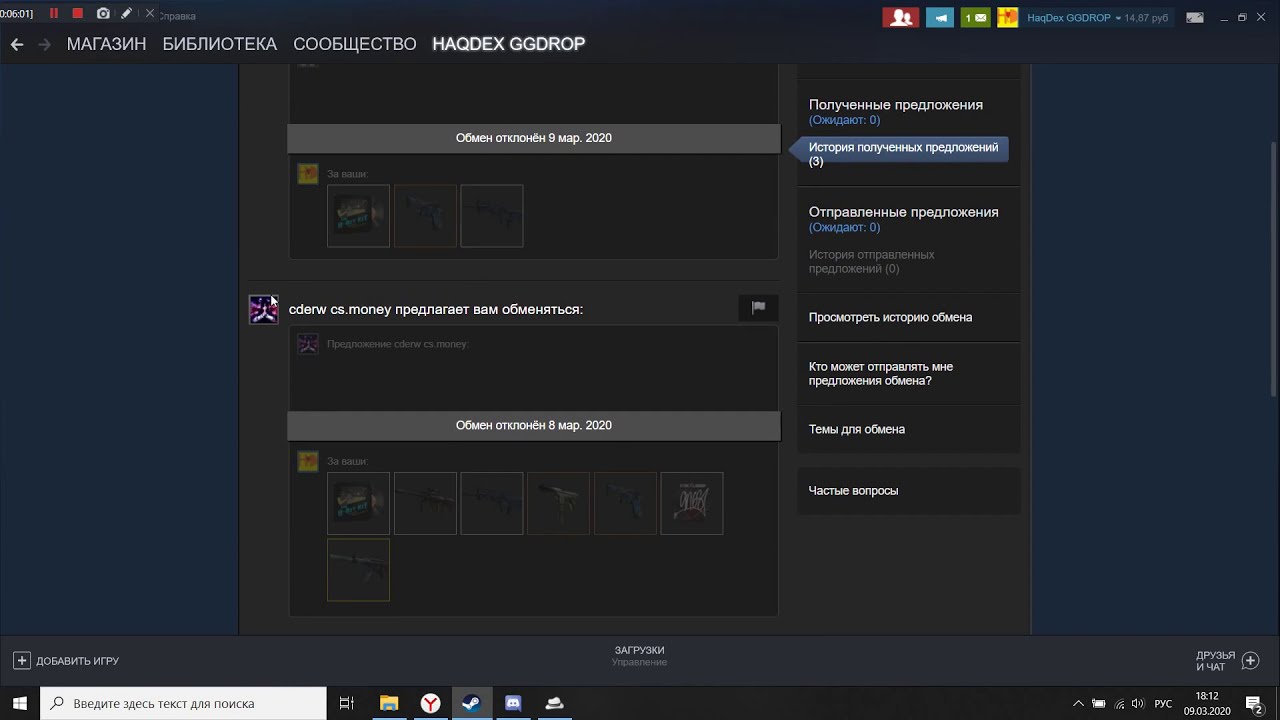Open the БИБЛИОТЕКА tab
This screenshot has width=1280, height=720.
tap(219, 44)
